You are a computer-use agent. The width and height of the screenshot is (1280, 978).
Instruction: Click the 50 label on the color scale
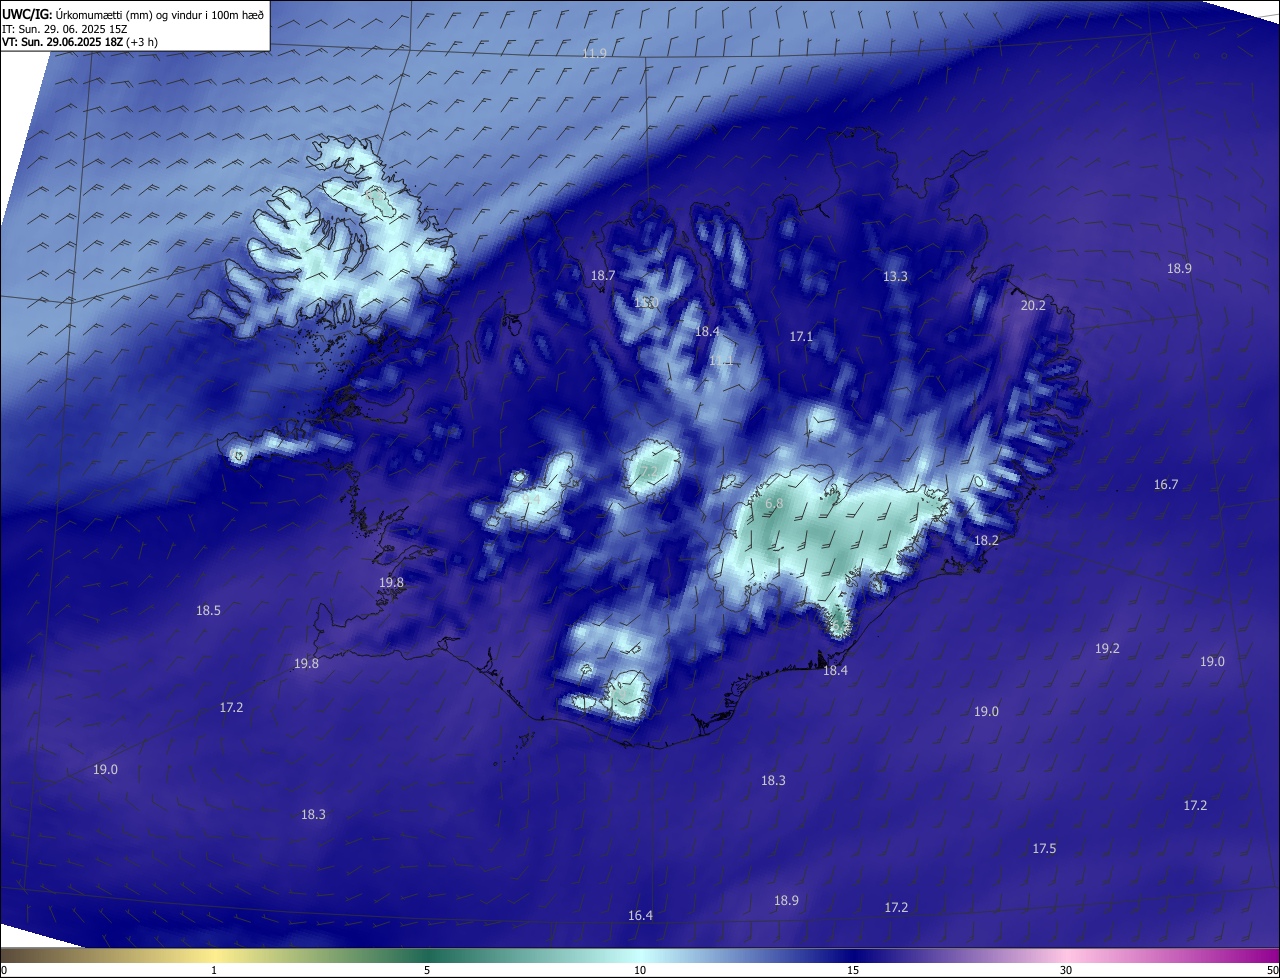coord(1273,970)
